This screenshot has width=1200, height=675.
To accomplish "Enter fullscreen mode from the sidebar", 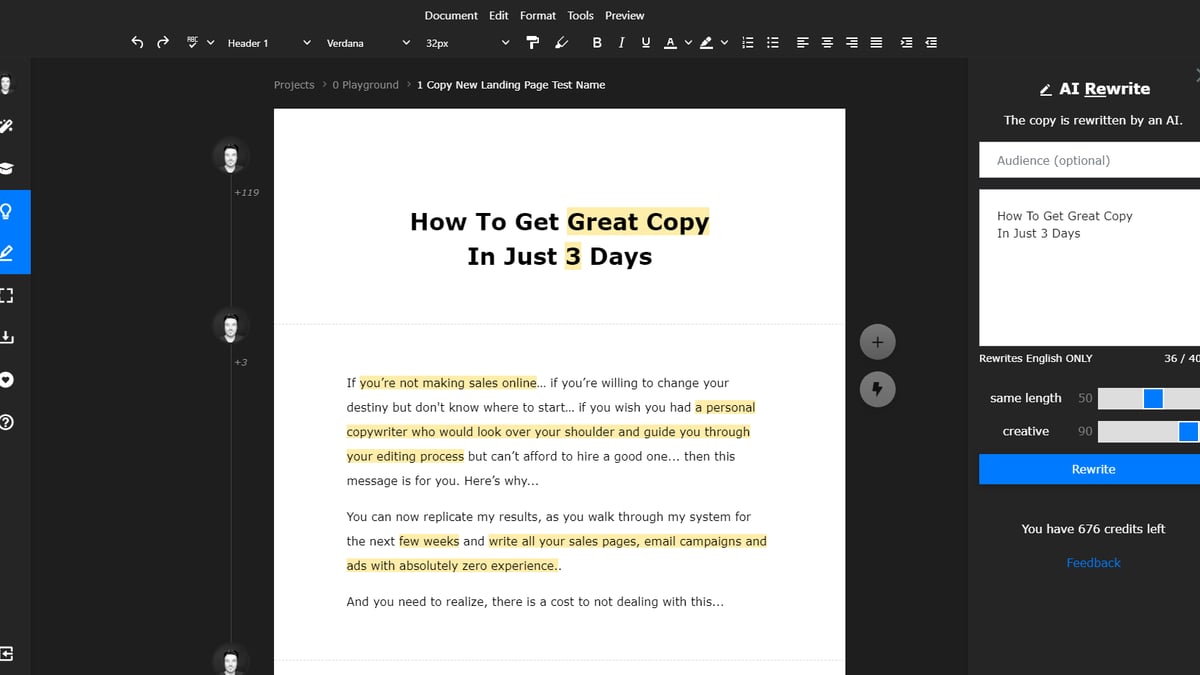I will 6,296.
